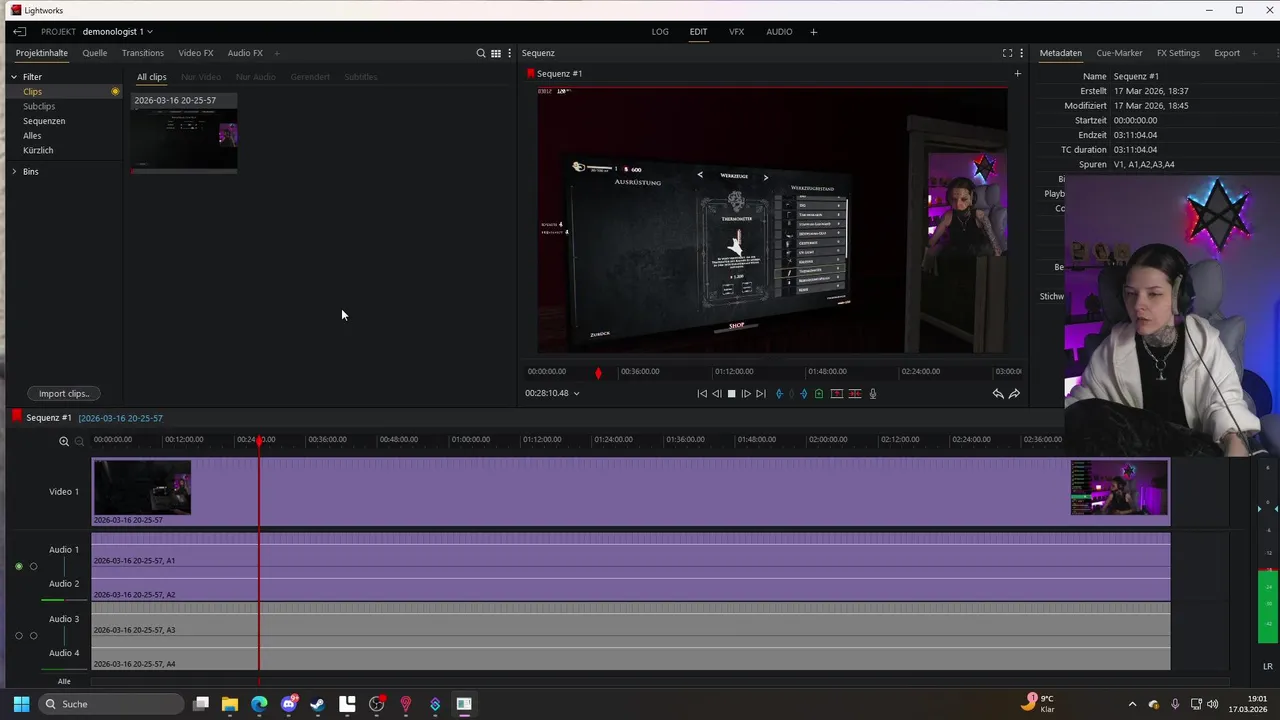1280x720 pixels.
Task: Switch to the LOG workspace
Action: pos(660,32)
